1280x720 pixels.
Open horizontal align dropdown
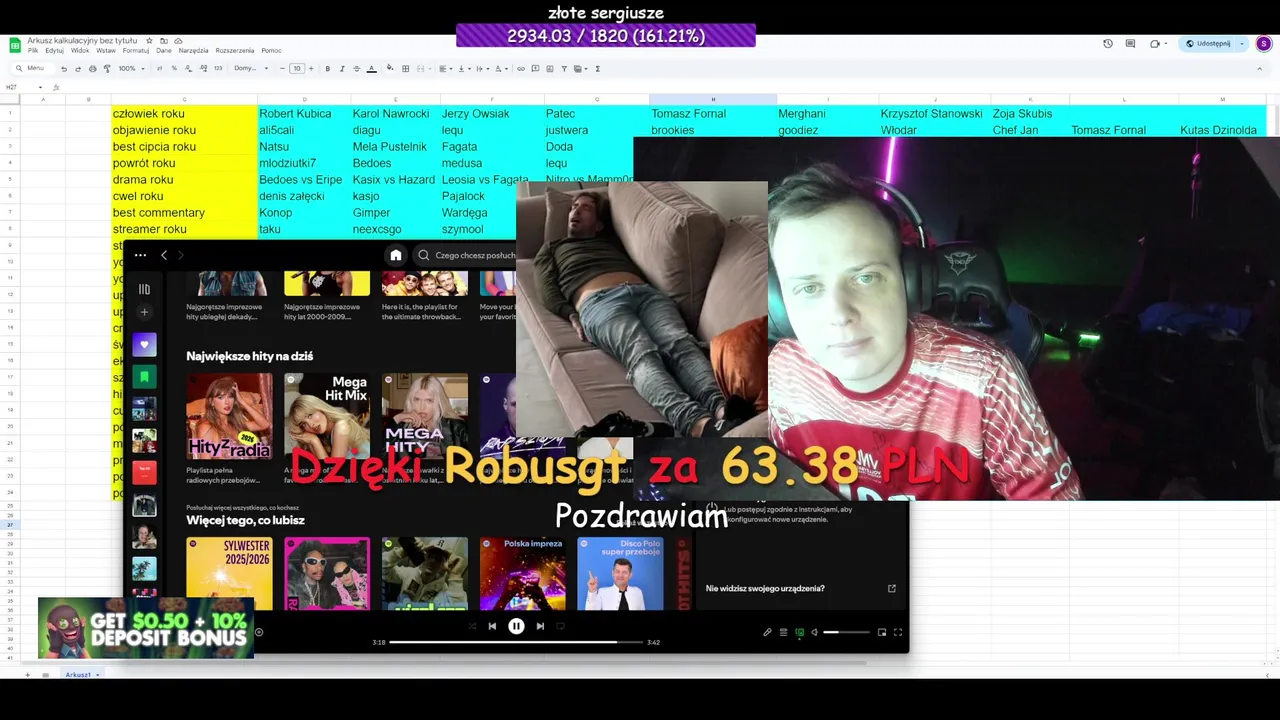coord(445,69)
